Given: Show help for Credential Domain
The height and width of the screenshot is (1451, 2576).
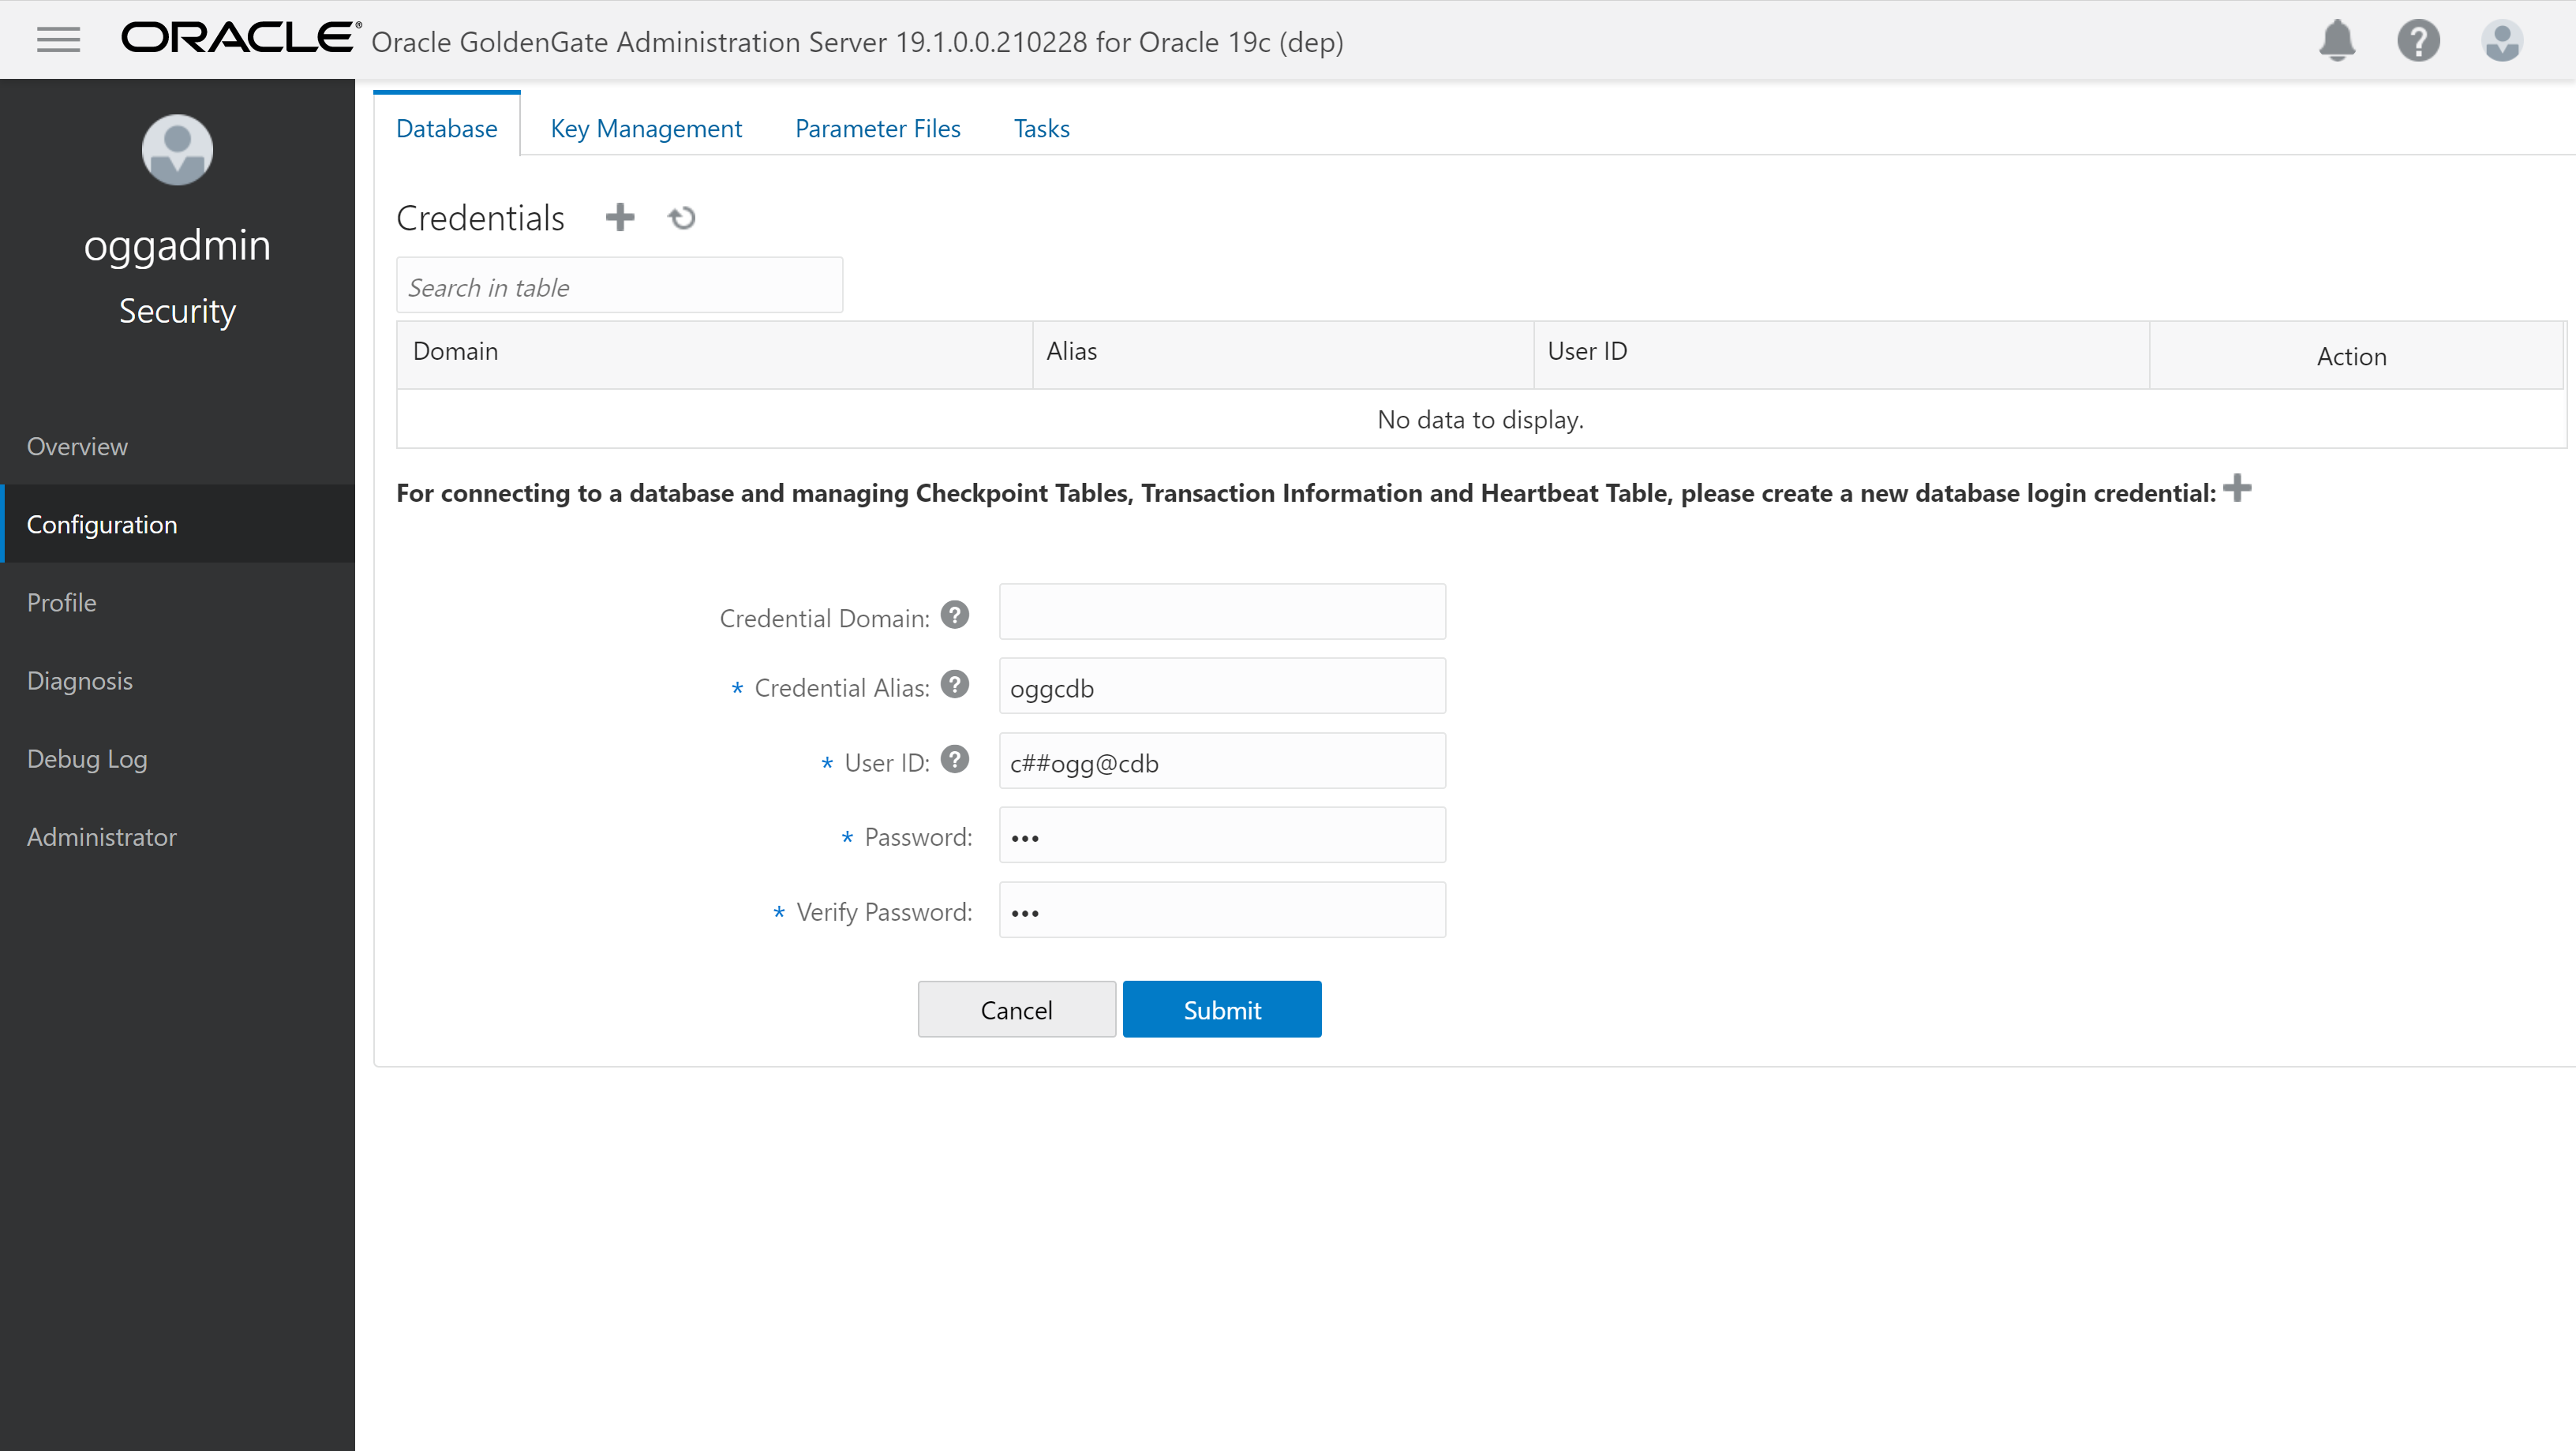Looking at the screenshot, I should coord(955,615).
